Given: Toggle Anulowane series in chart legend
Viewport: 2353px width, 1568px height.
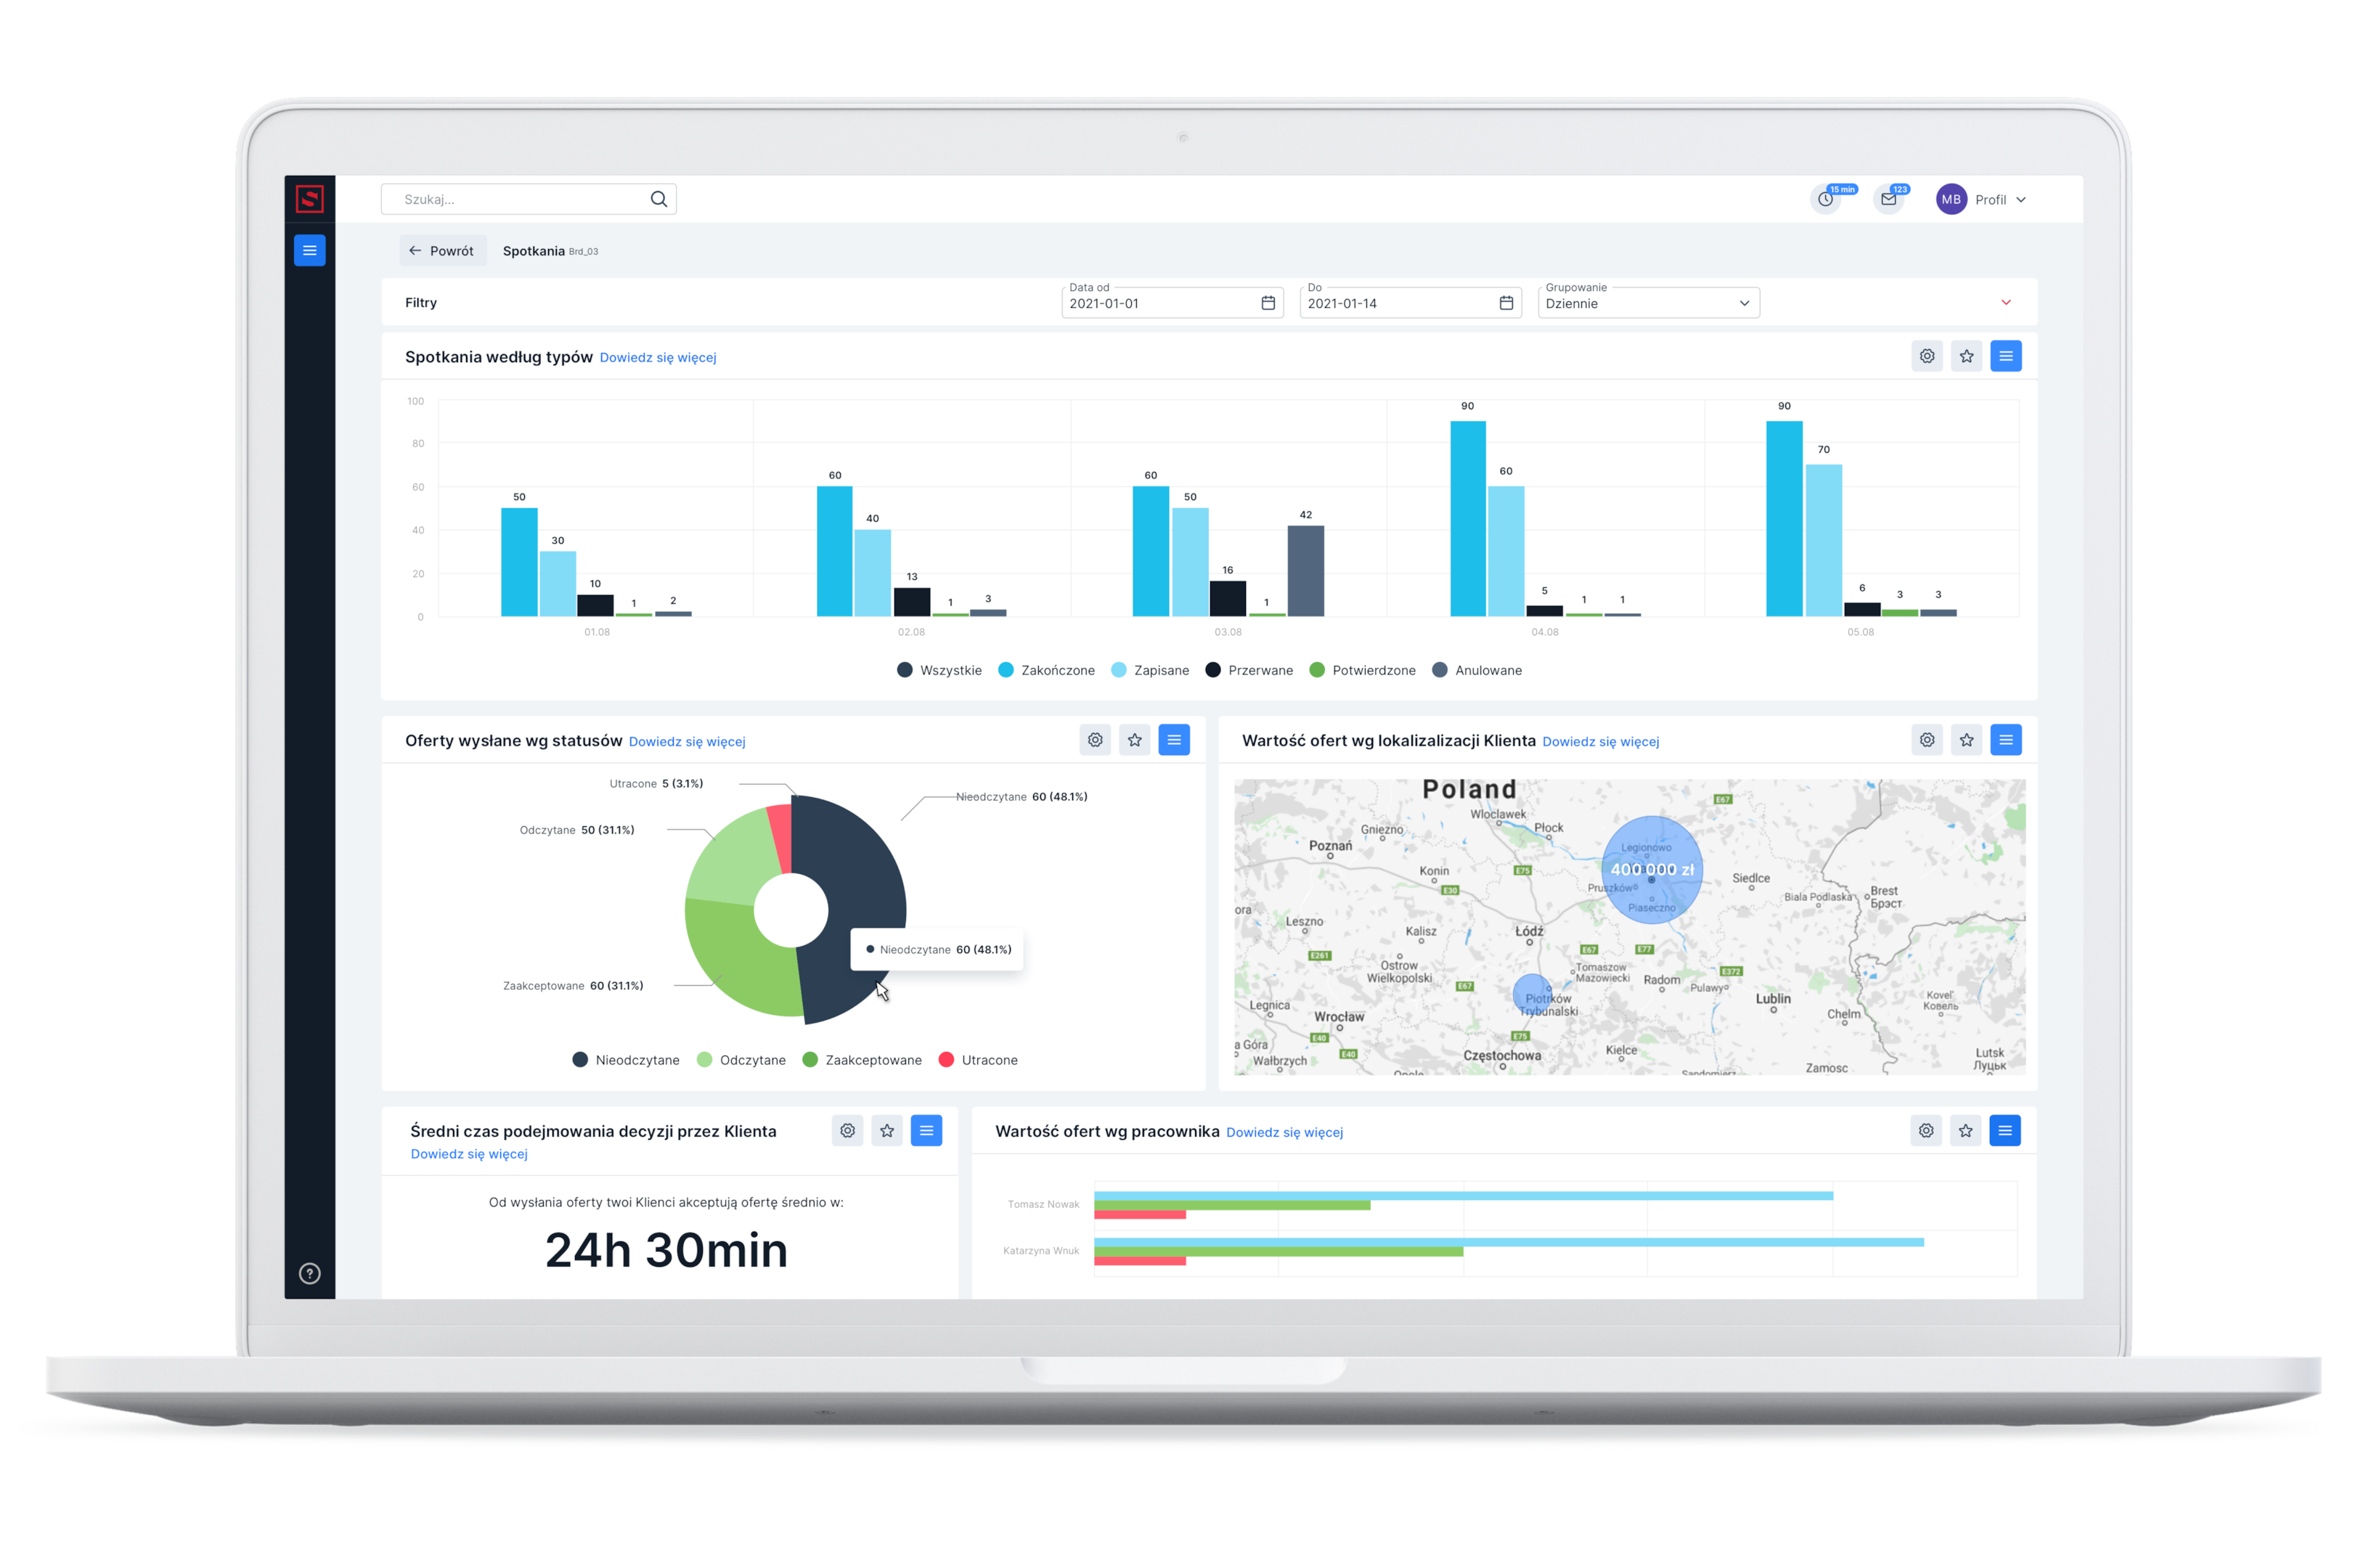Looking at the screenshot, I should point(1476,670).
